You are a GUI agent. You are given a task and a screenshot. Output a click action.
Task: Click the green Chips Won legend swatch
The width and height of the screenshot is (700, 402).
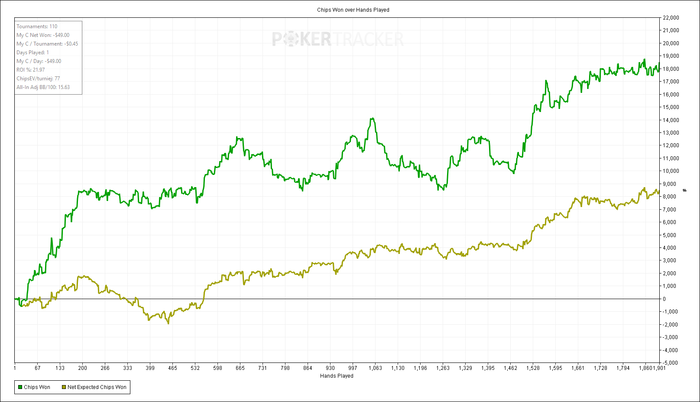[x=20, y=387]
